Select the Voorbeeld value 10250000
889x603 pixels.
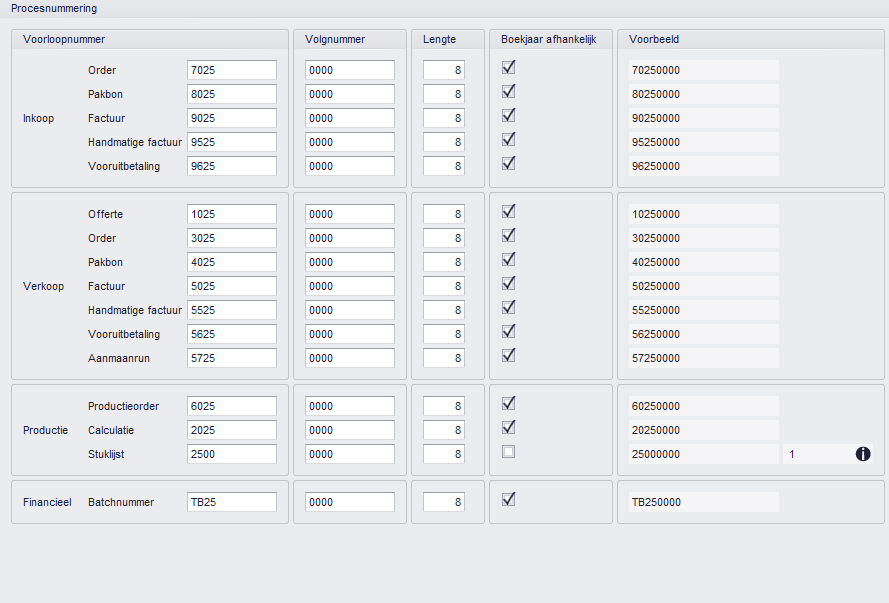click(x=704, y=214)
